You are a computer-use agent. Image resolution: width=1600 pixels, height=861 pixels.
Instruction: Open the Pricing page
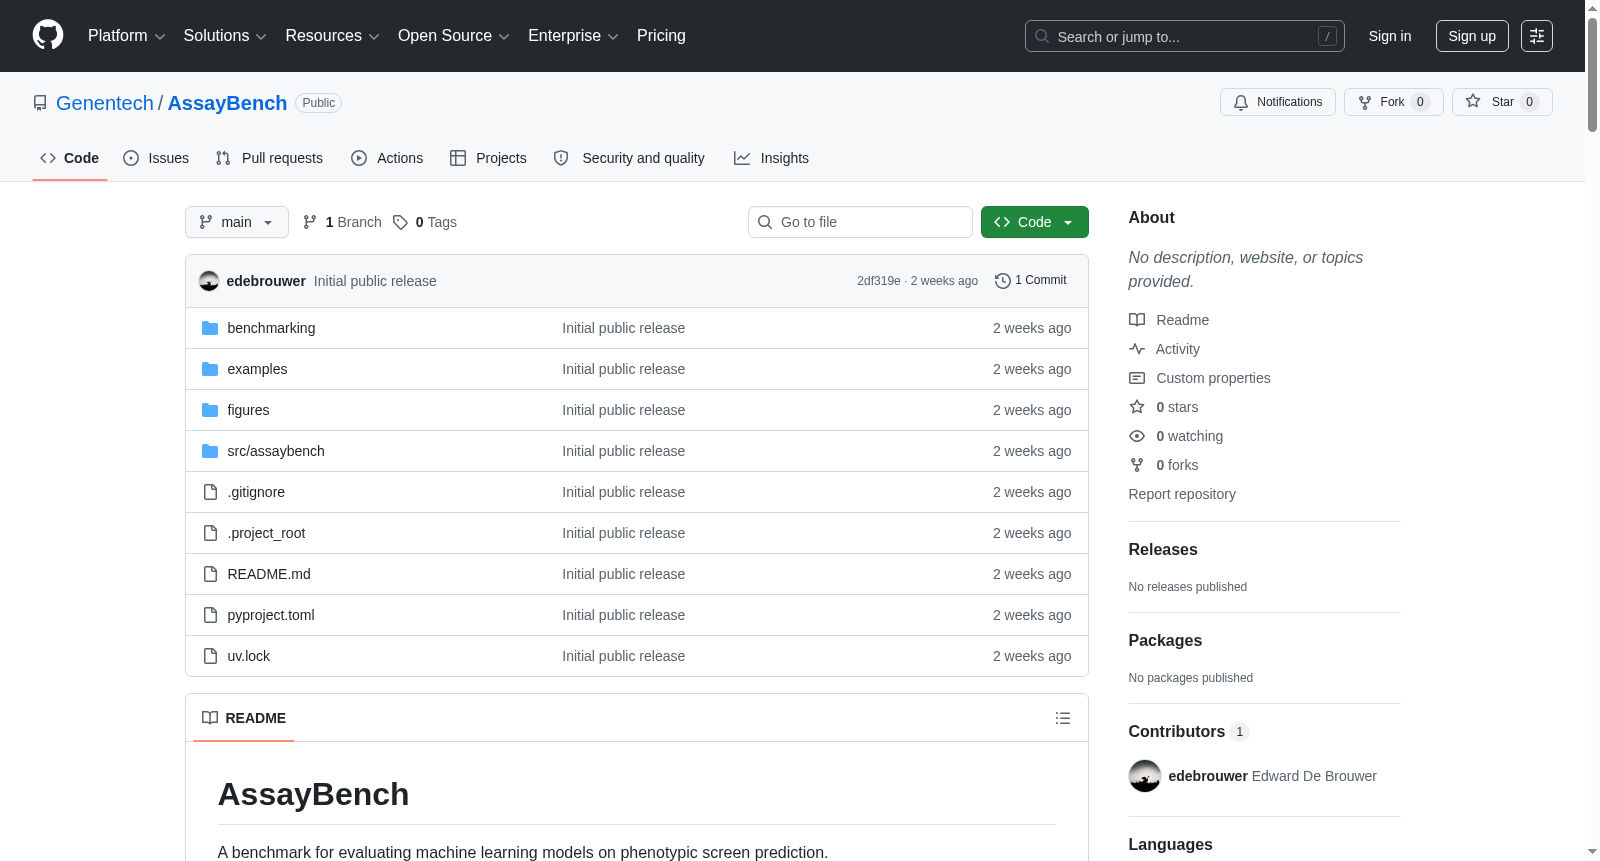661,36
